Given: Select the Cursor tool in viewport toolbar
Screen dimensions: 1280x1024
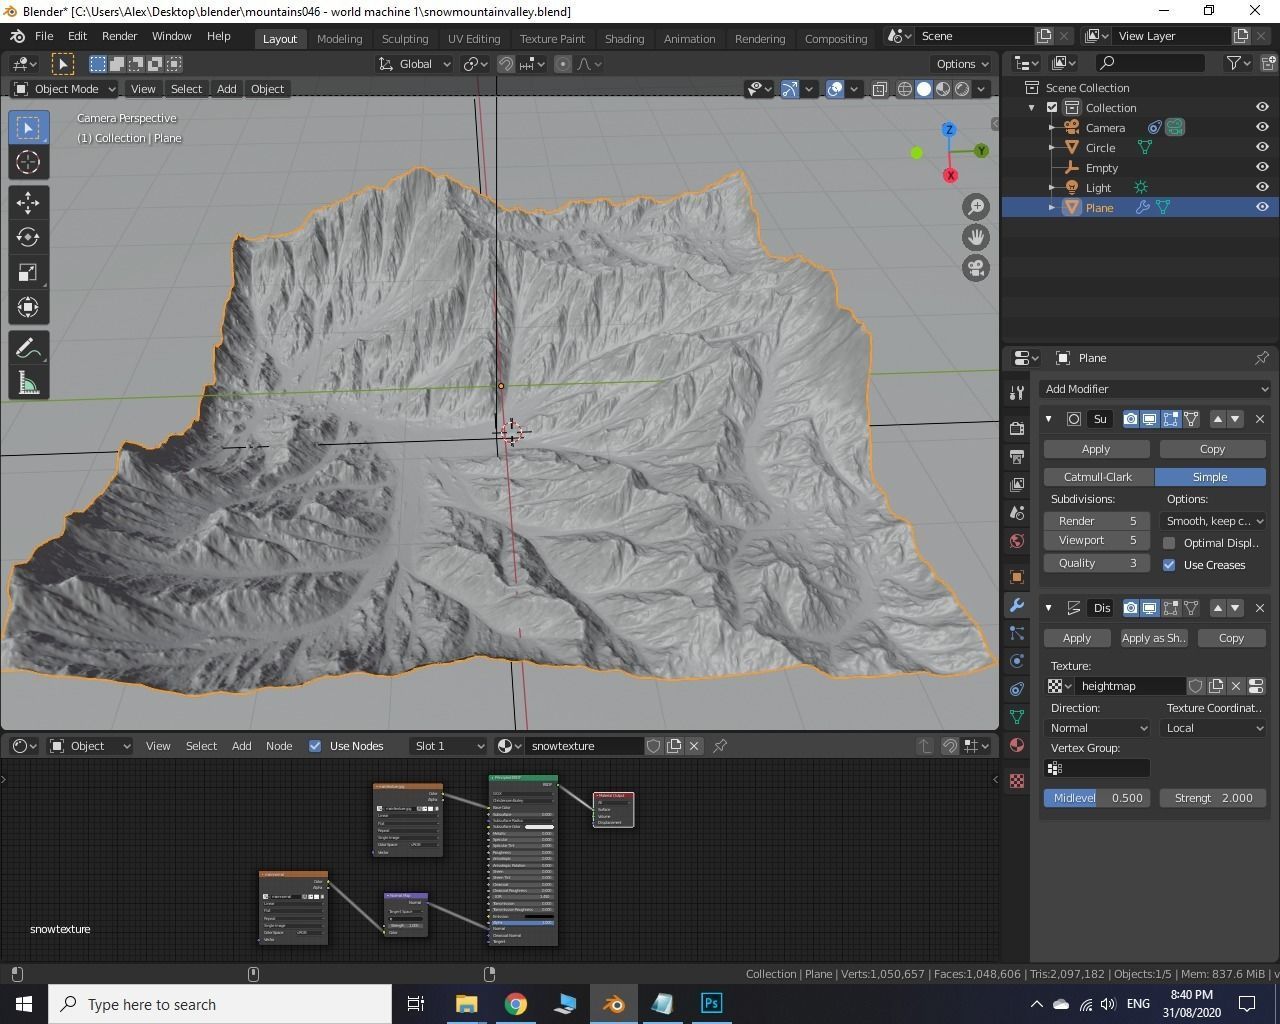Looking at the screenshot, I should click(28, 162).
